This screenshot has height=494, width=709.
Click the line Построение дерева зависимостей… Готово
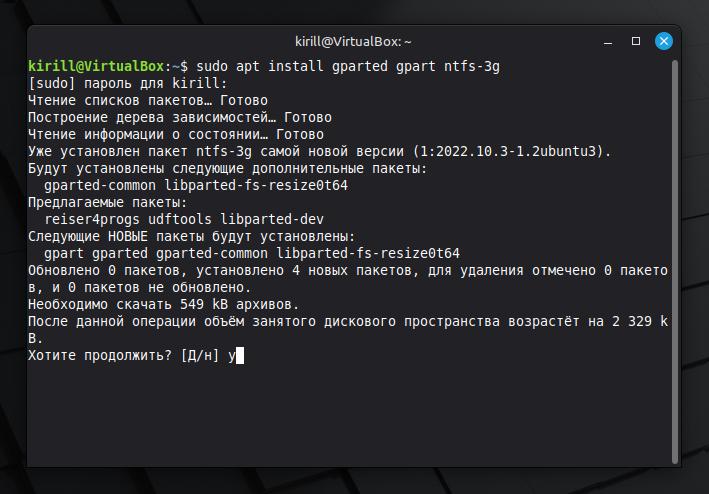180,117
